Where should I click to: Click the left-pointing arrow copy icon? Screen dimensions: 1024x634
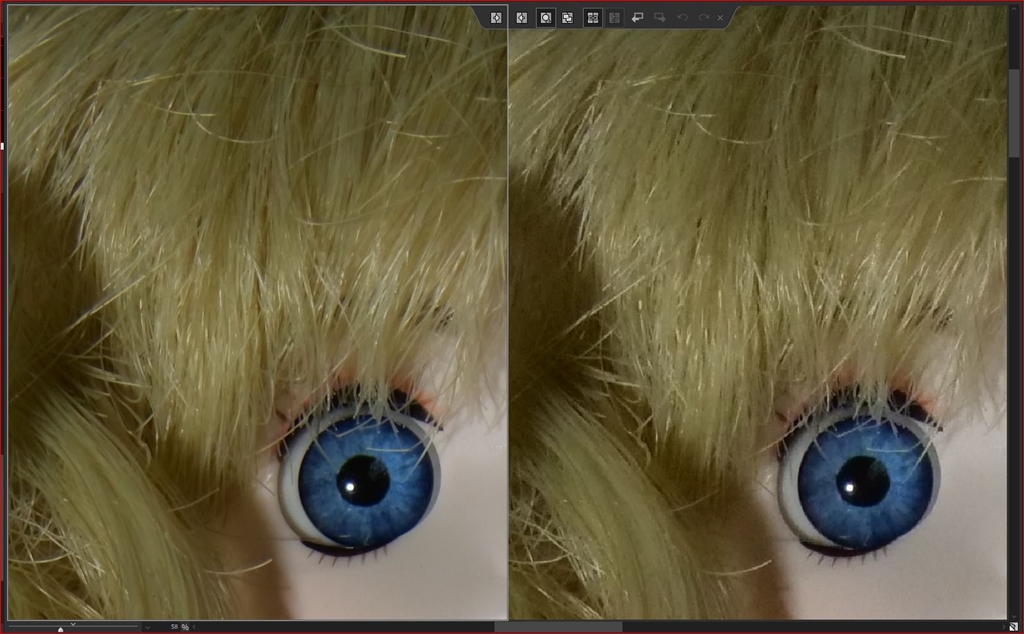637,18
